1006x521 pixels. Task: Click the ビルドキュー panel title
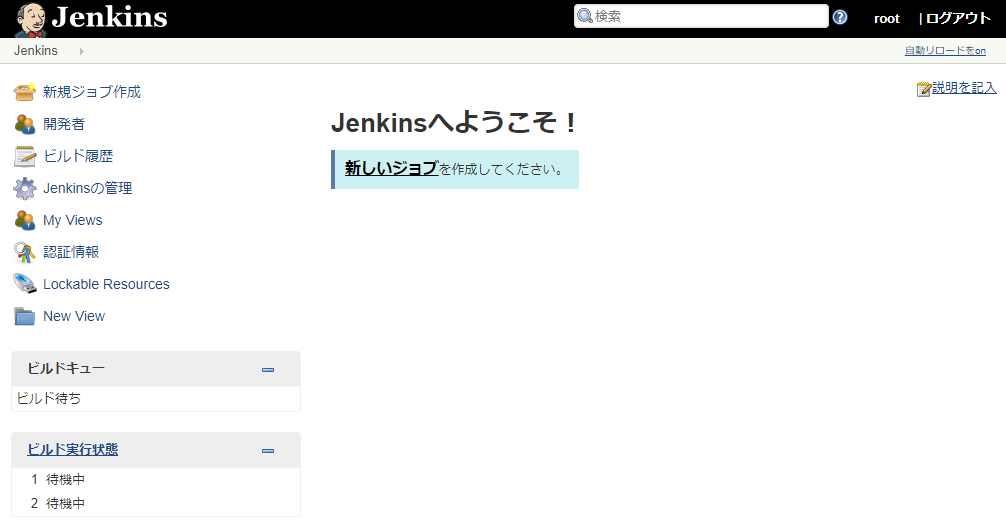[66, 368]
